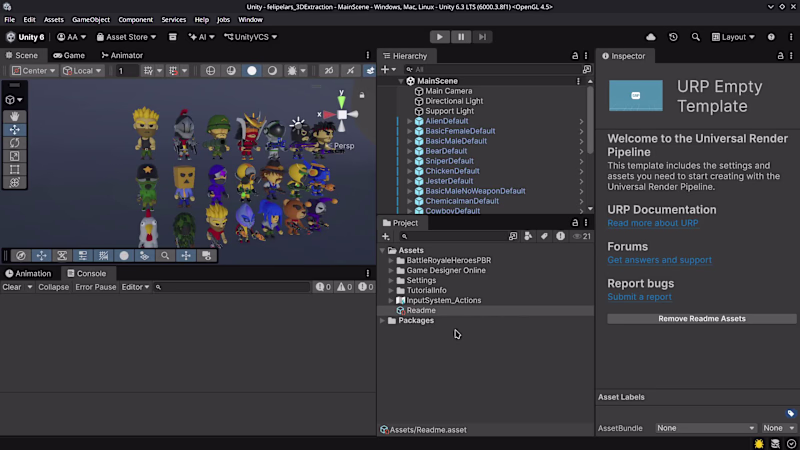Toggle the Hierarchy panel lock
The image size is (800, 450).
click(575, 56)
